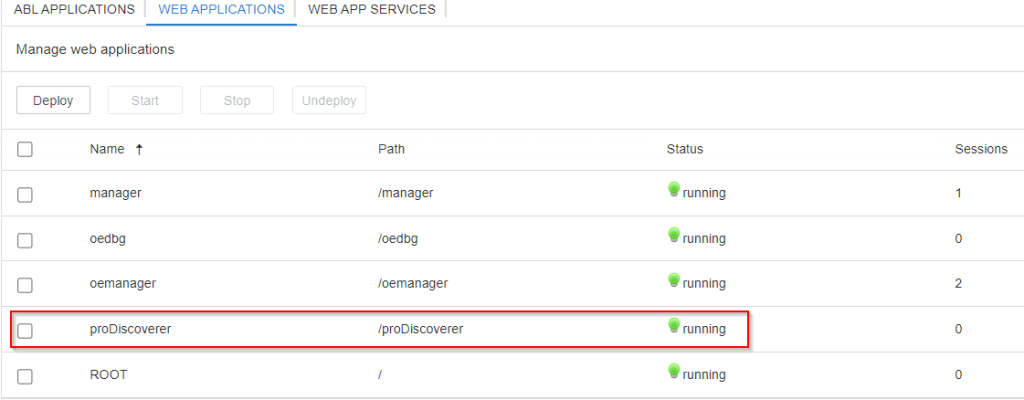This screenshot has height=400, width=1024.
Task: Click the proDiscoverer running status icon
Action: [673, 326]
